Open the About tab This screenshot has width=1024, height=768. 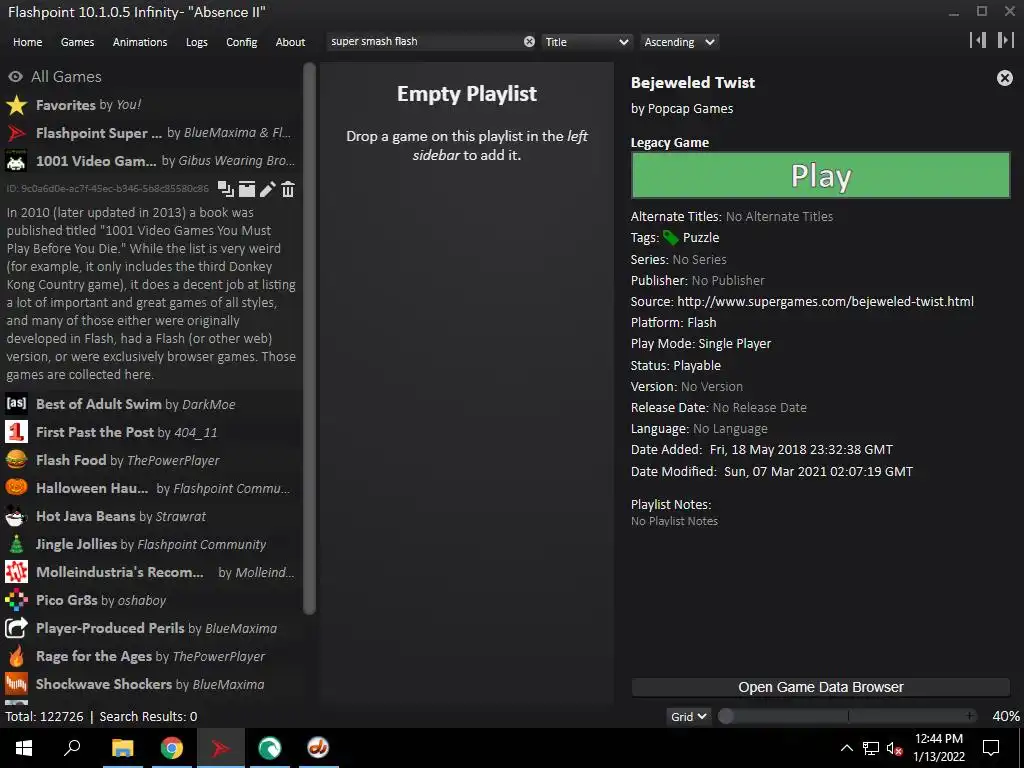[290, 42]
